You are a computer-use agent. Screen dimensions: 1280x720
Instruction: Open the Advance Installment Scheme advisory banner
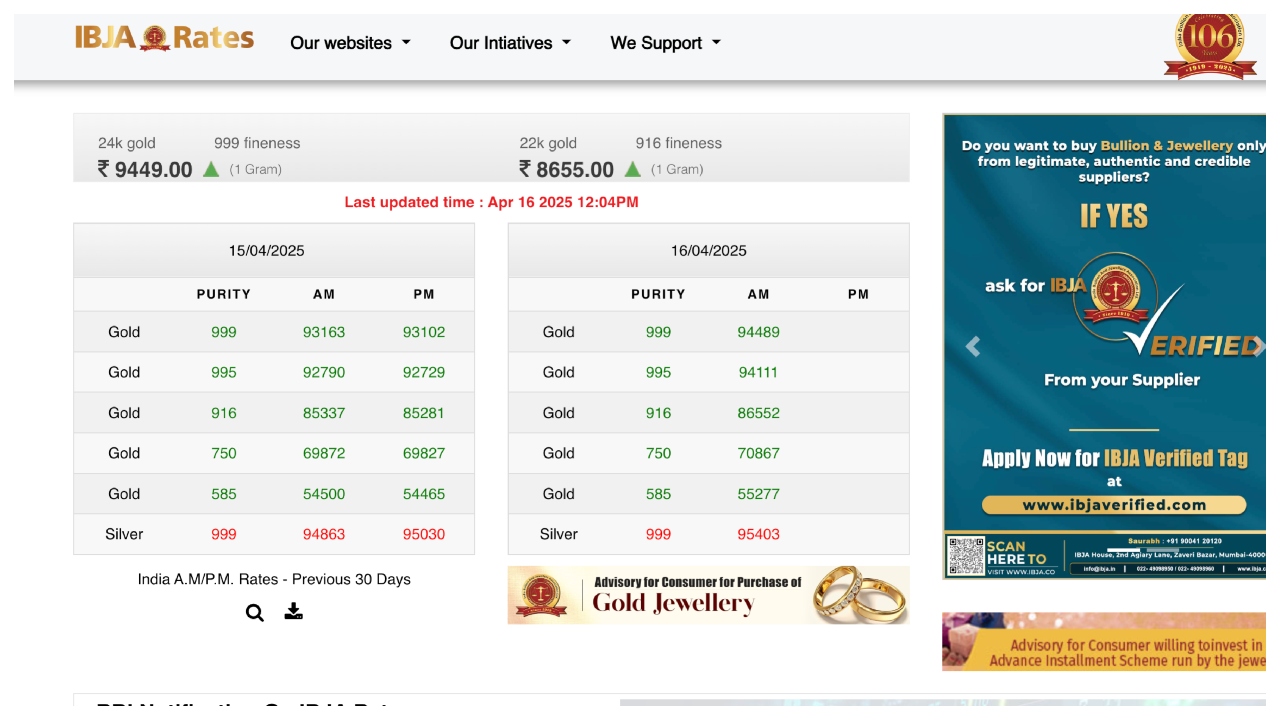(1104, 642)
